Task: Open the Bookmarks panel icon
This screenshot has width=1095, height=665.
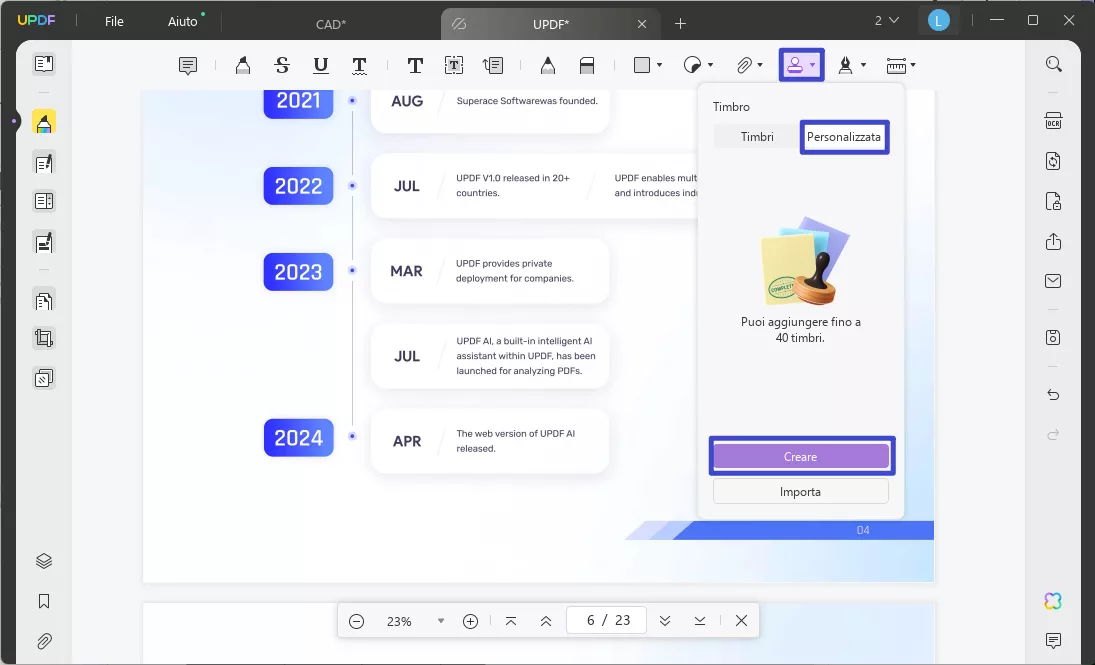Action: point(44,601)
